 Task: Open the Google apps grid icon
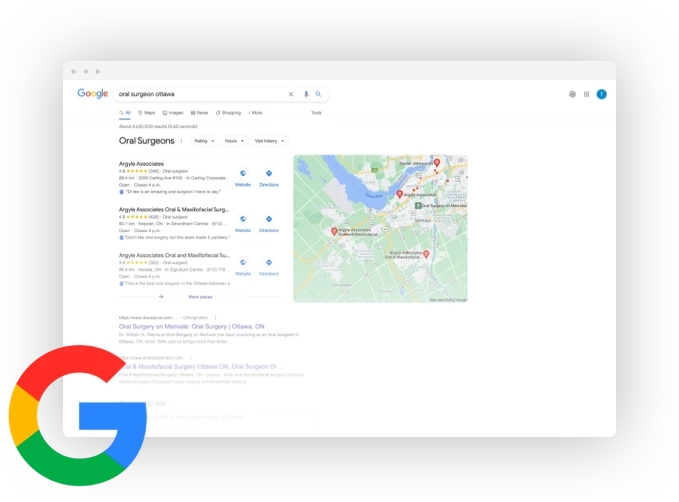586,94
